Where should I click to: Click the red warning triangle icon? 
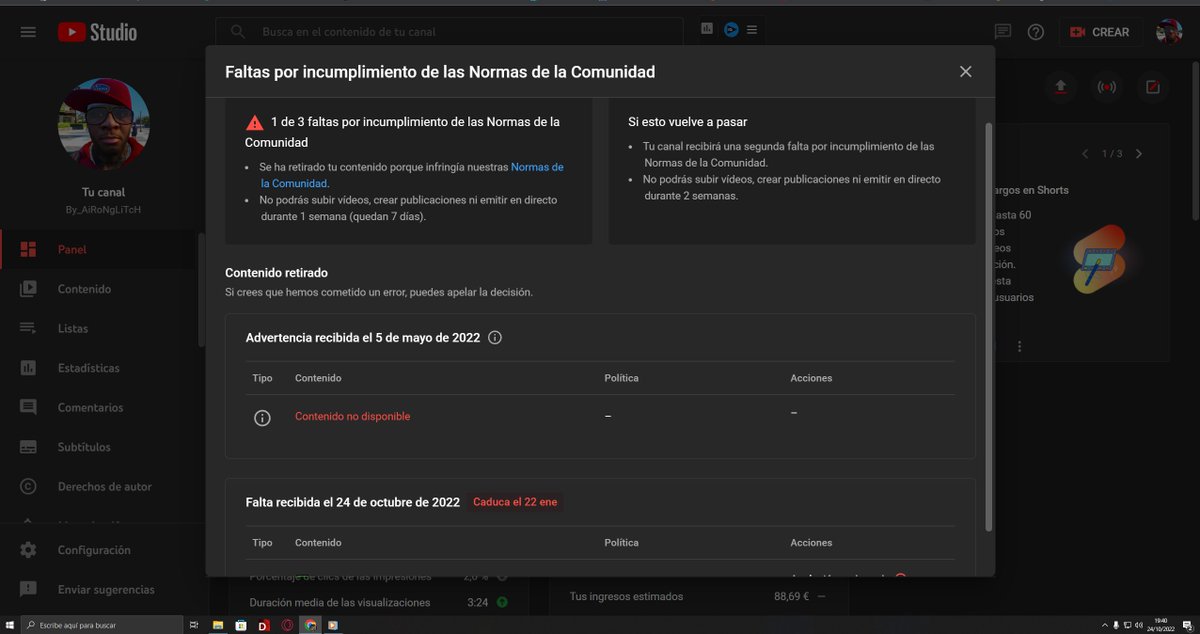pyautogui.click(x=255, y=122)
